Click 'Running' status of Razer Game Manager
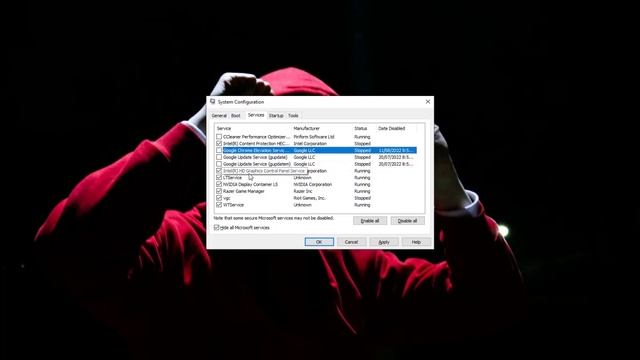The image size is (640, 360). tap(362, 191)
